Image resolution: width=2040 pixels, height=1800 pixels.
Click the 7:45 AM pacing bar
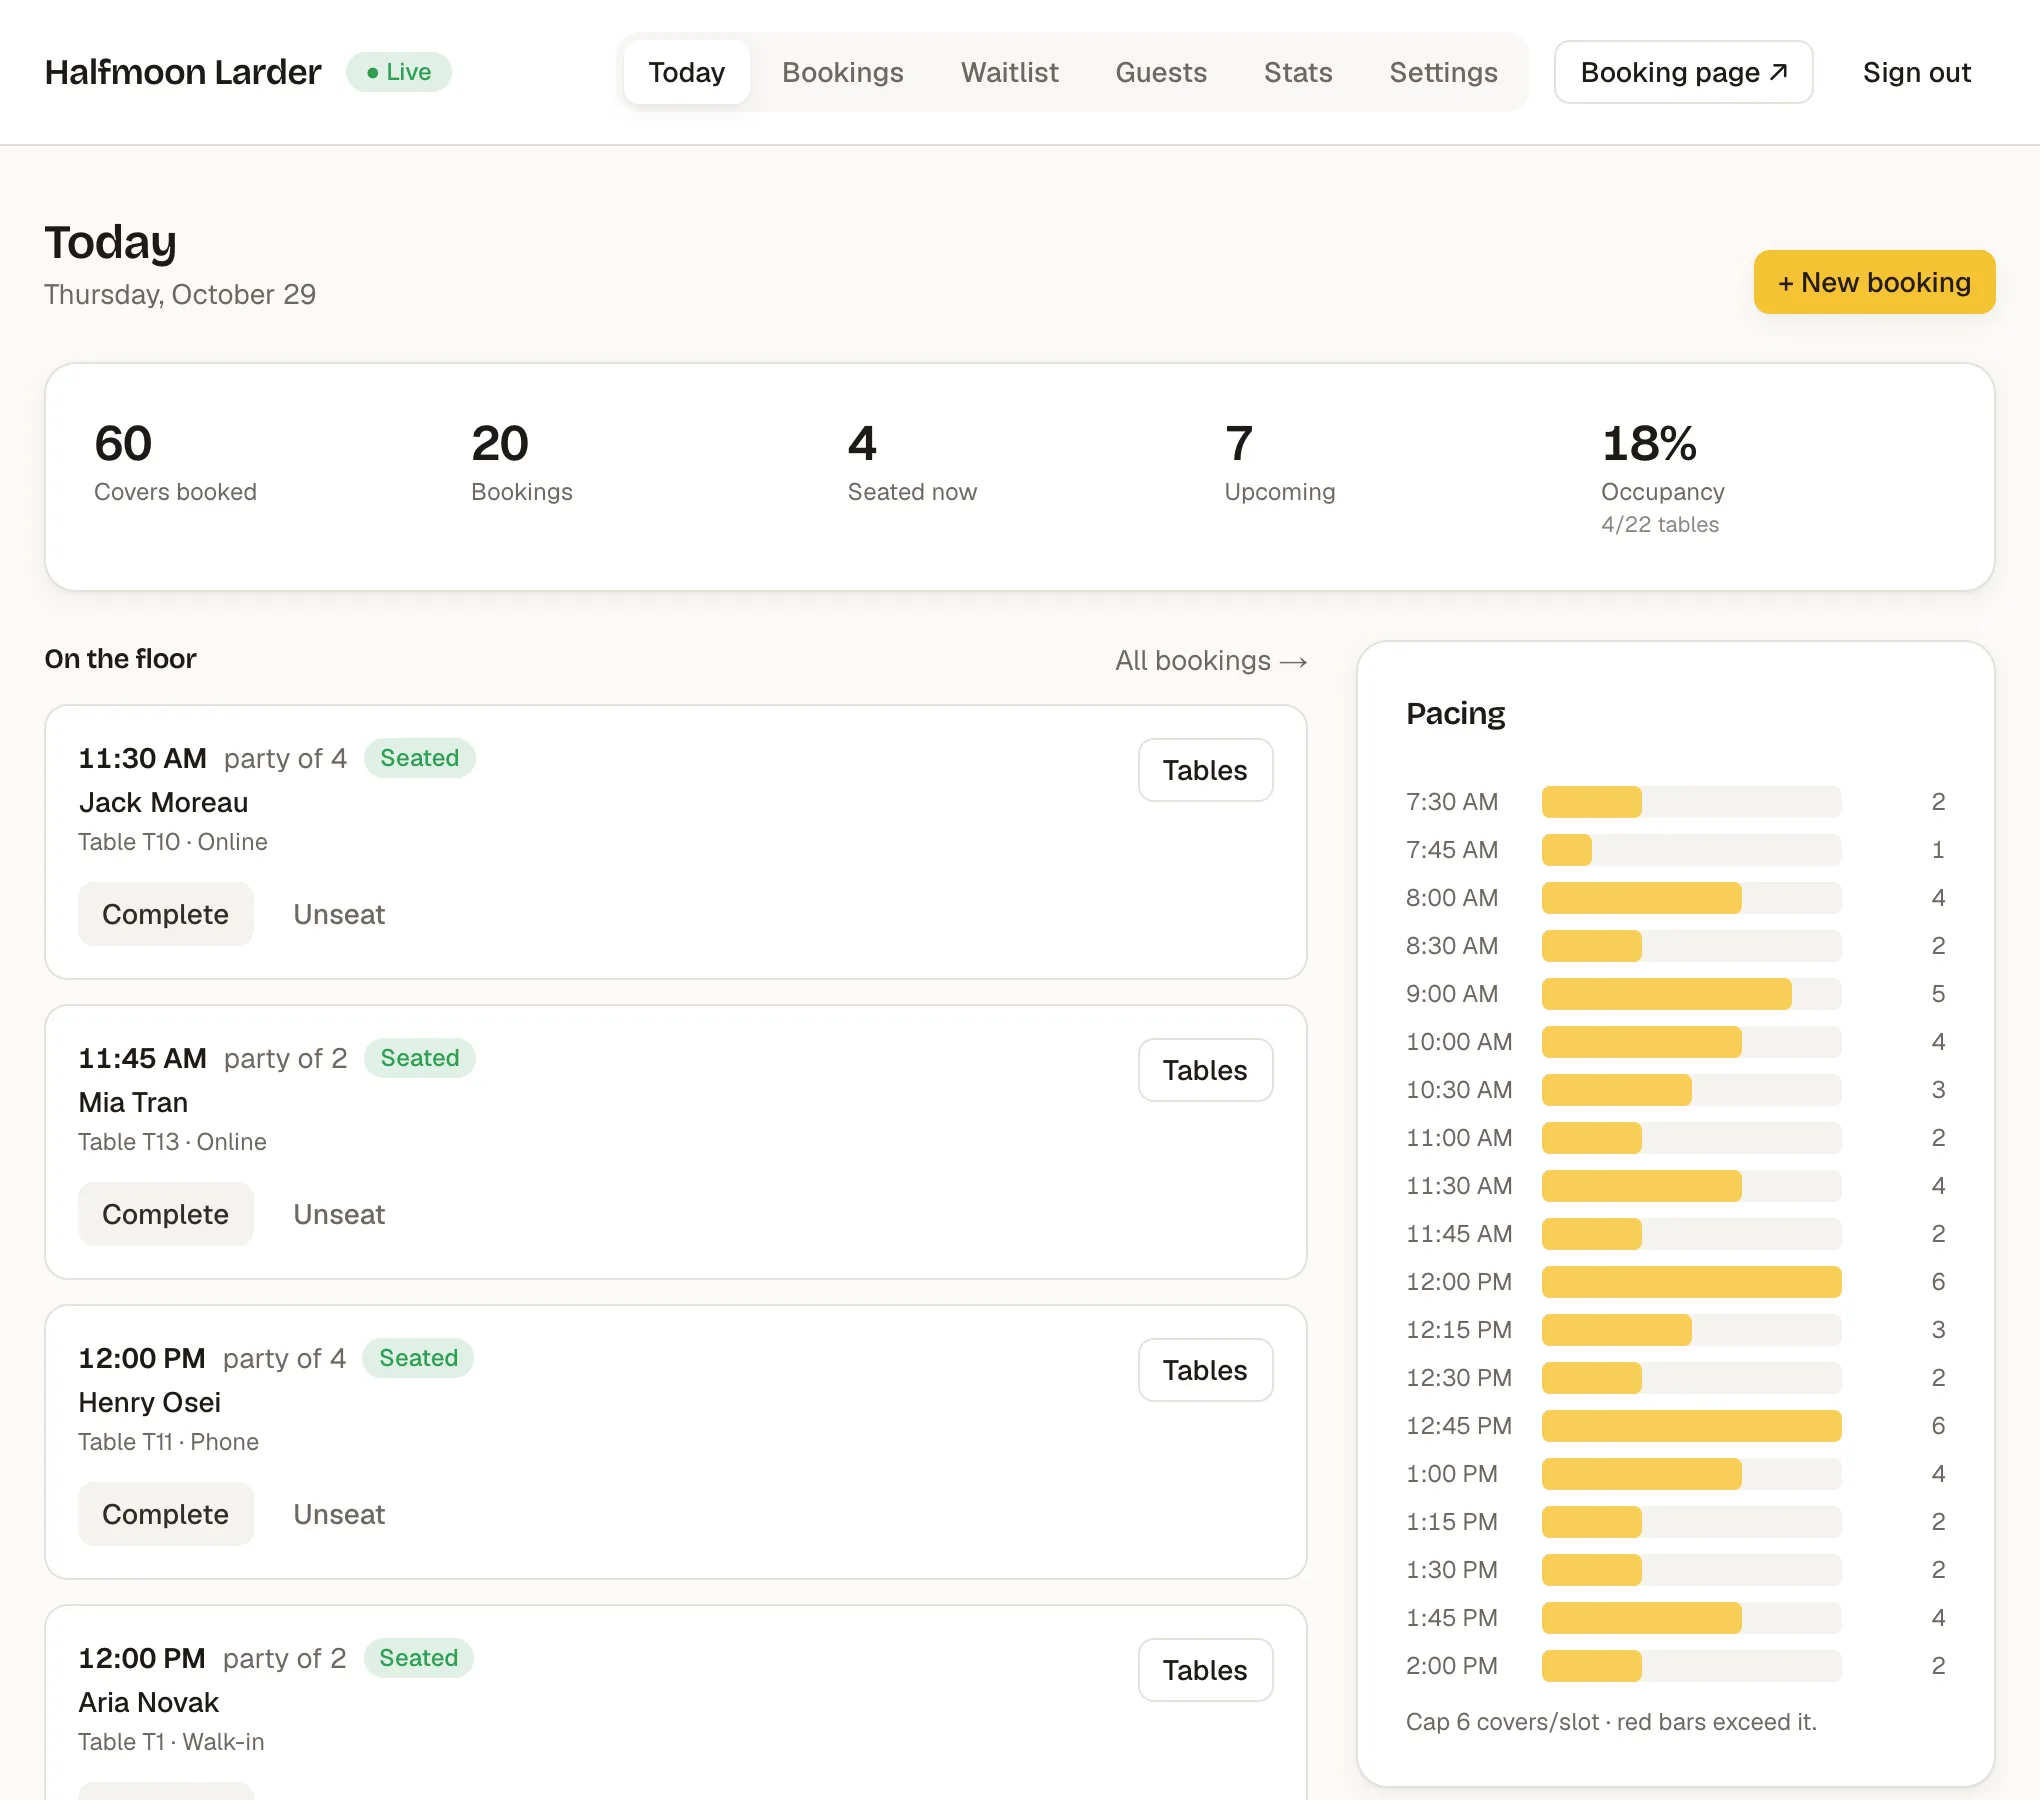click(x=1691, y=850)
